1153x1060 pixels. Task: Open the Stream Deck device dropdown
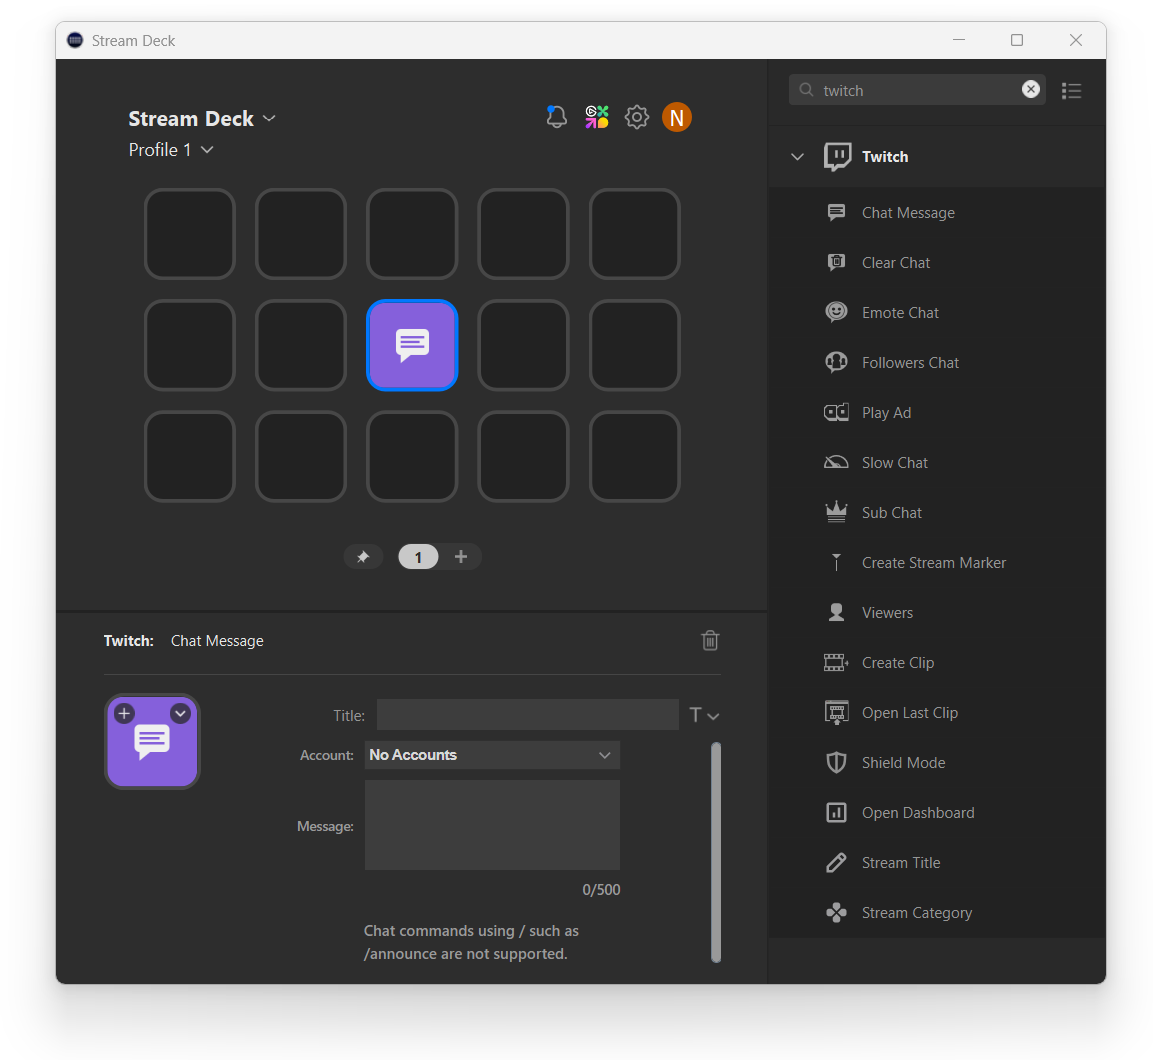point(269,118)
